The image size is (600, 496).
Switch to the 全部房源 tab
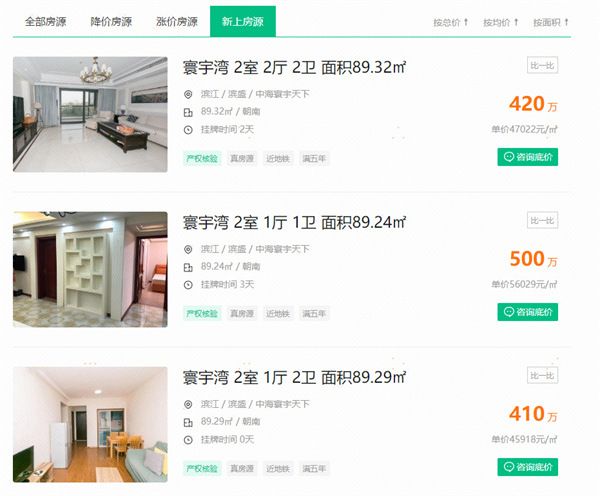[x=46, y=21]
